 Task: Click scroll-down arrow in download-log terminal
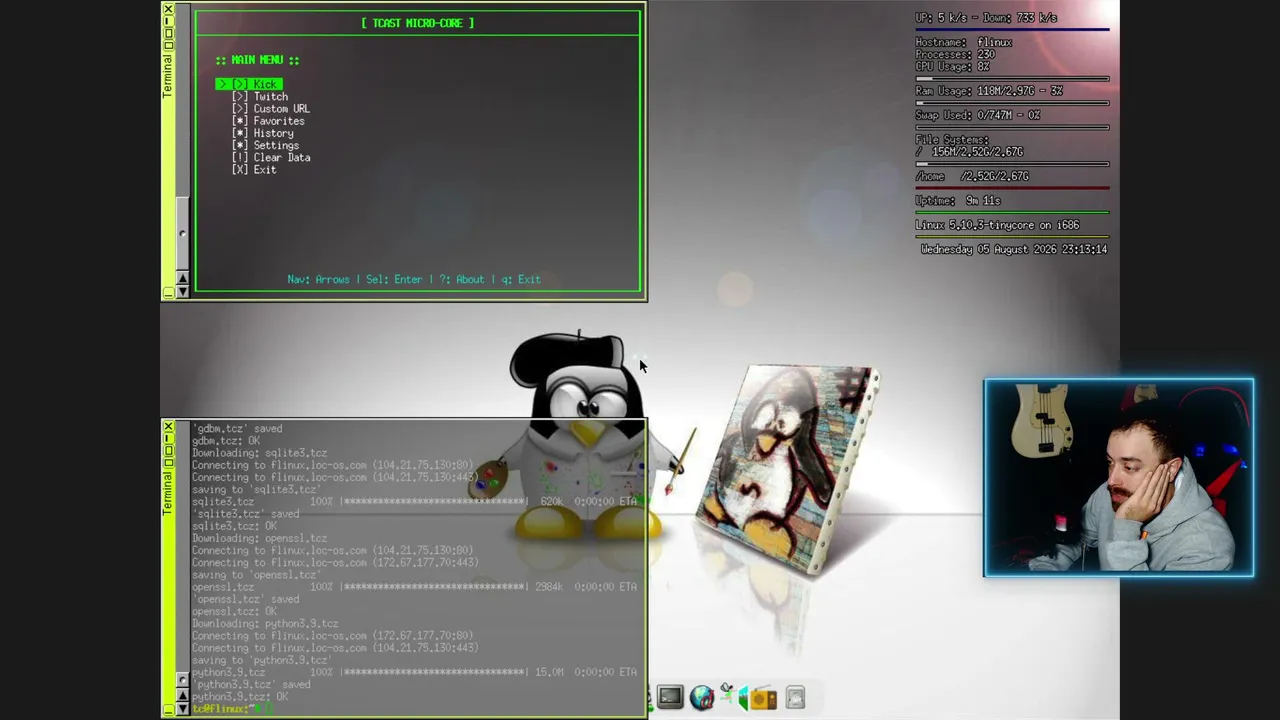182,709
